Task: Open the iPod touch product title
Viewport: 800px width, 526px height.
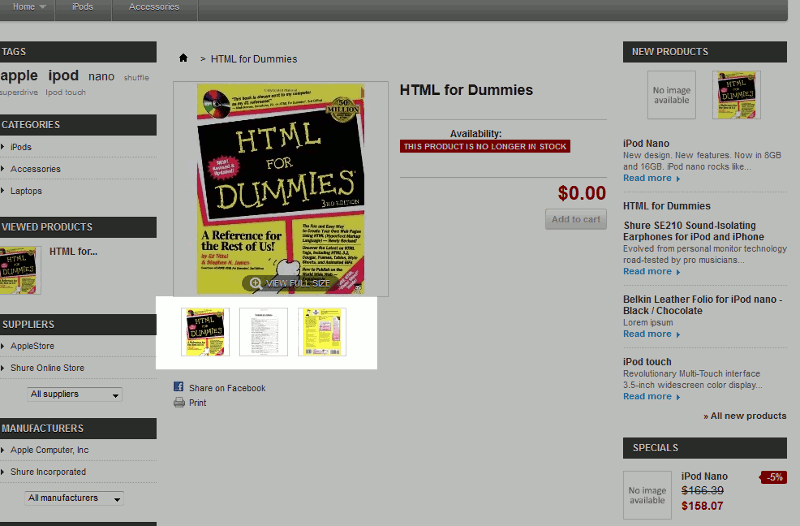Action: [x=647, y=362]
